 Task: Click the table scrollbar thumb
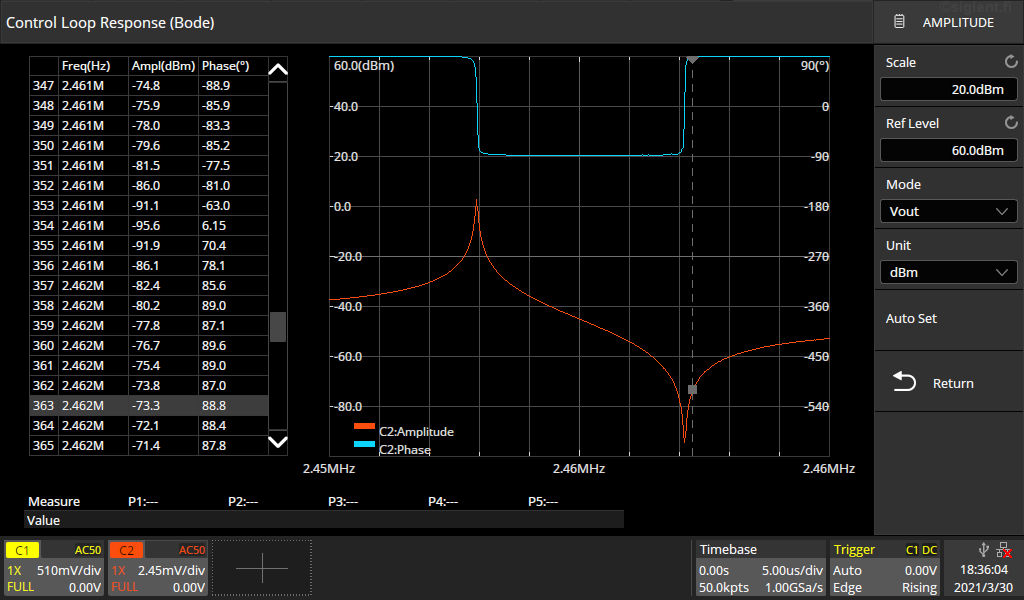point(278,326)
